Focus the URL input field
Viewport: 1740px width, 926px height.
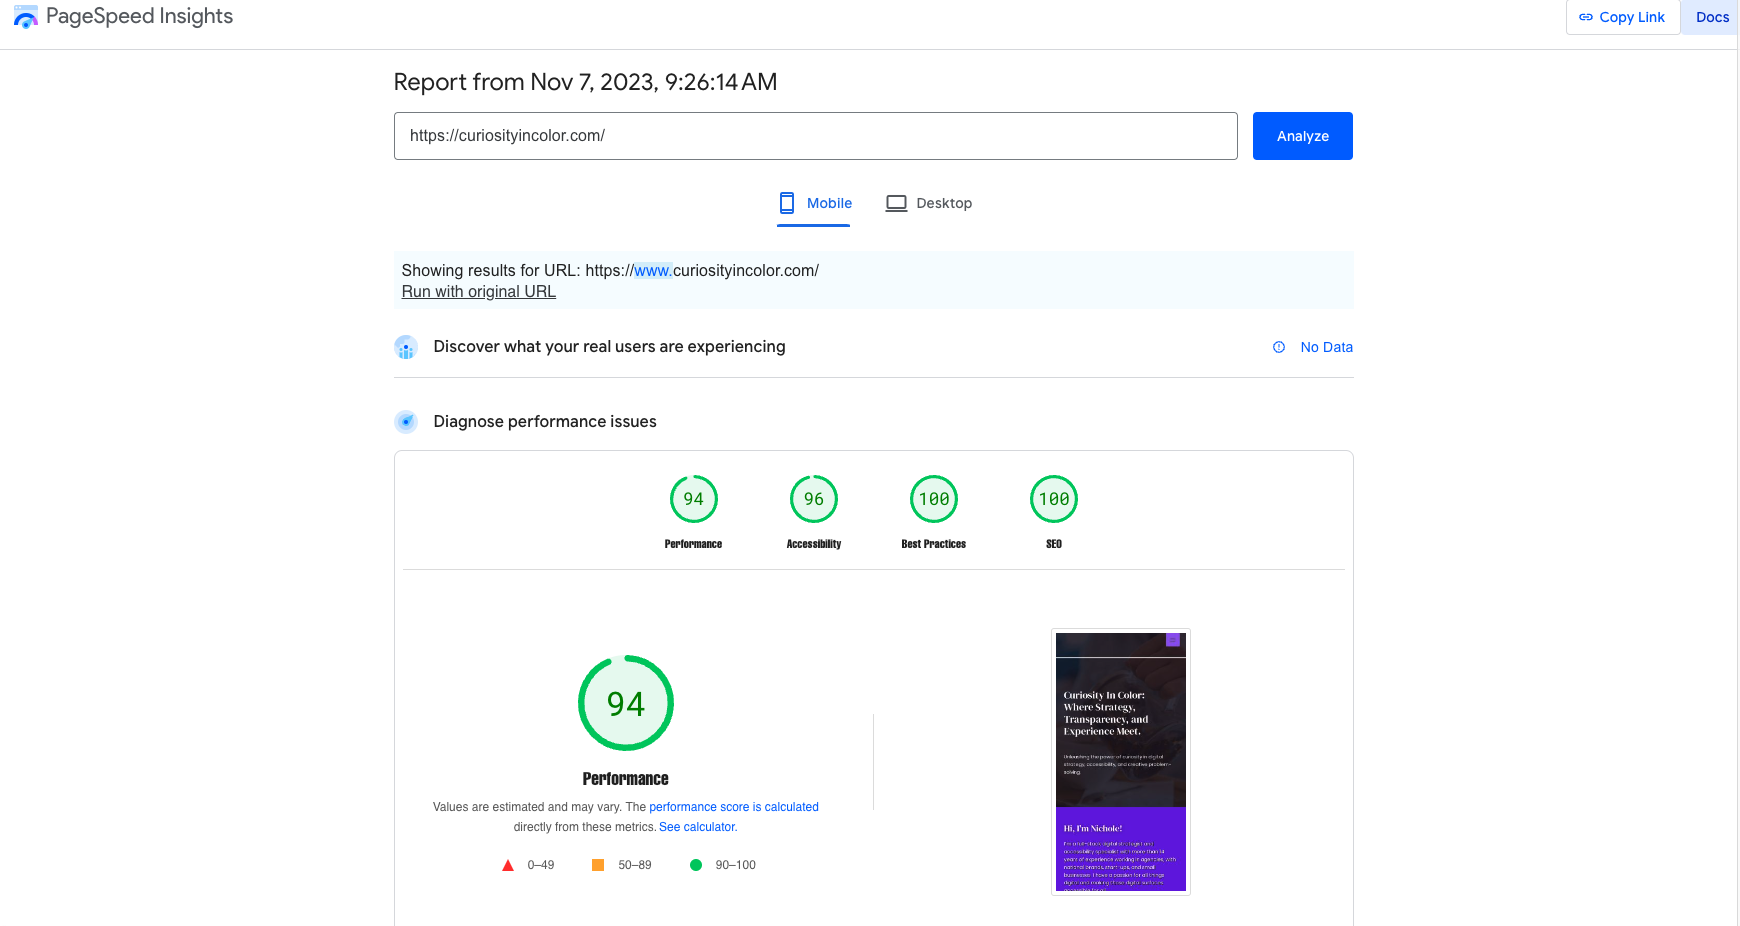(x=816, y=136)
